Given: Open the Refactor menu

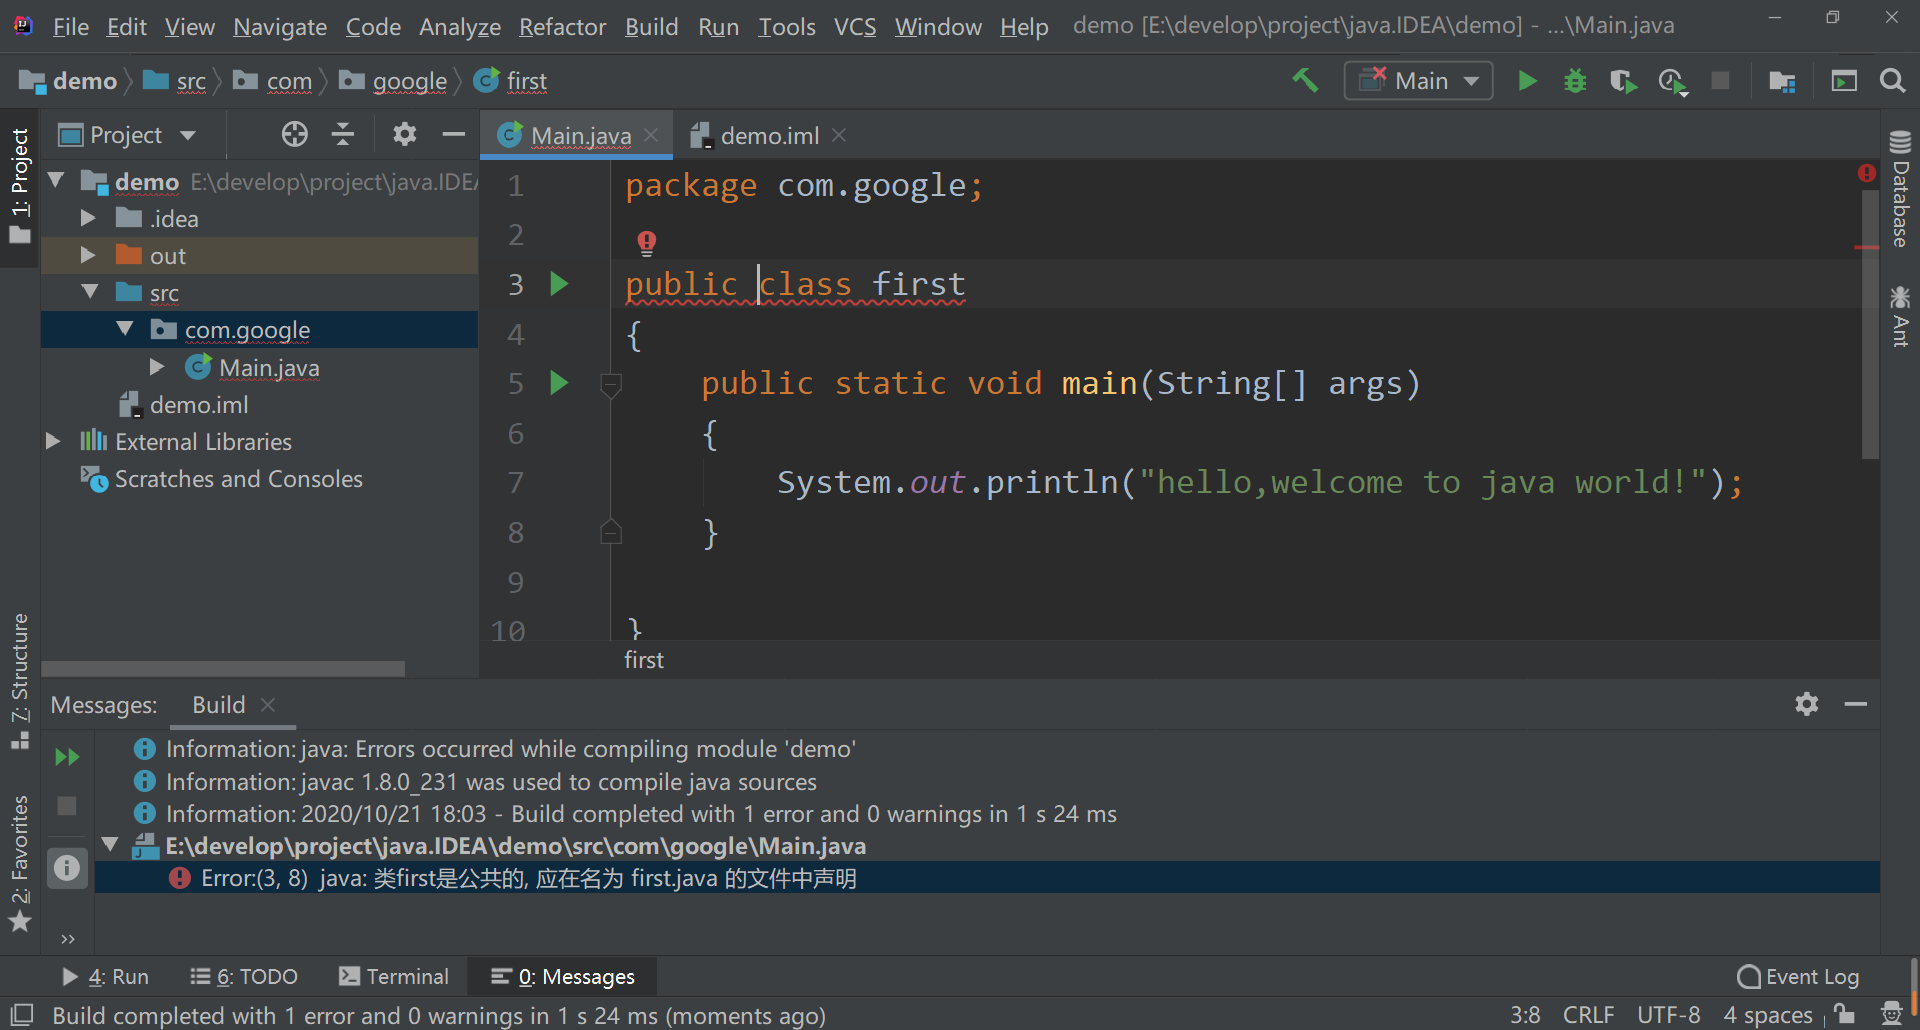Looking at the screenshot, I should [x=562, y=27].
